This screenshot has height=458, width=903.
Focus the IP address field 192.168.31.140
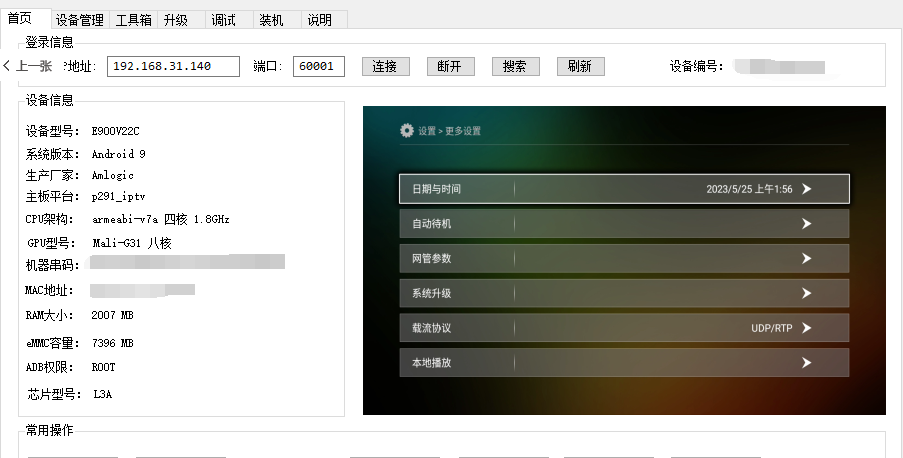point(173,66)
